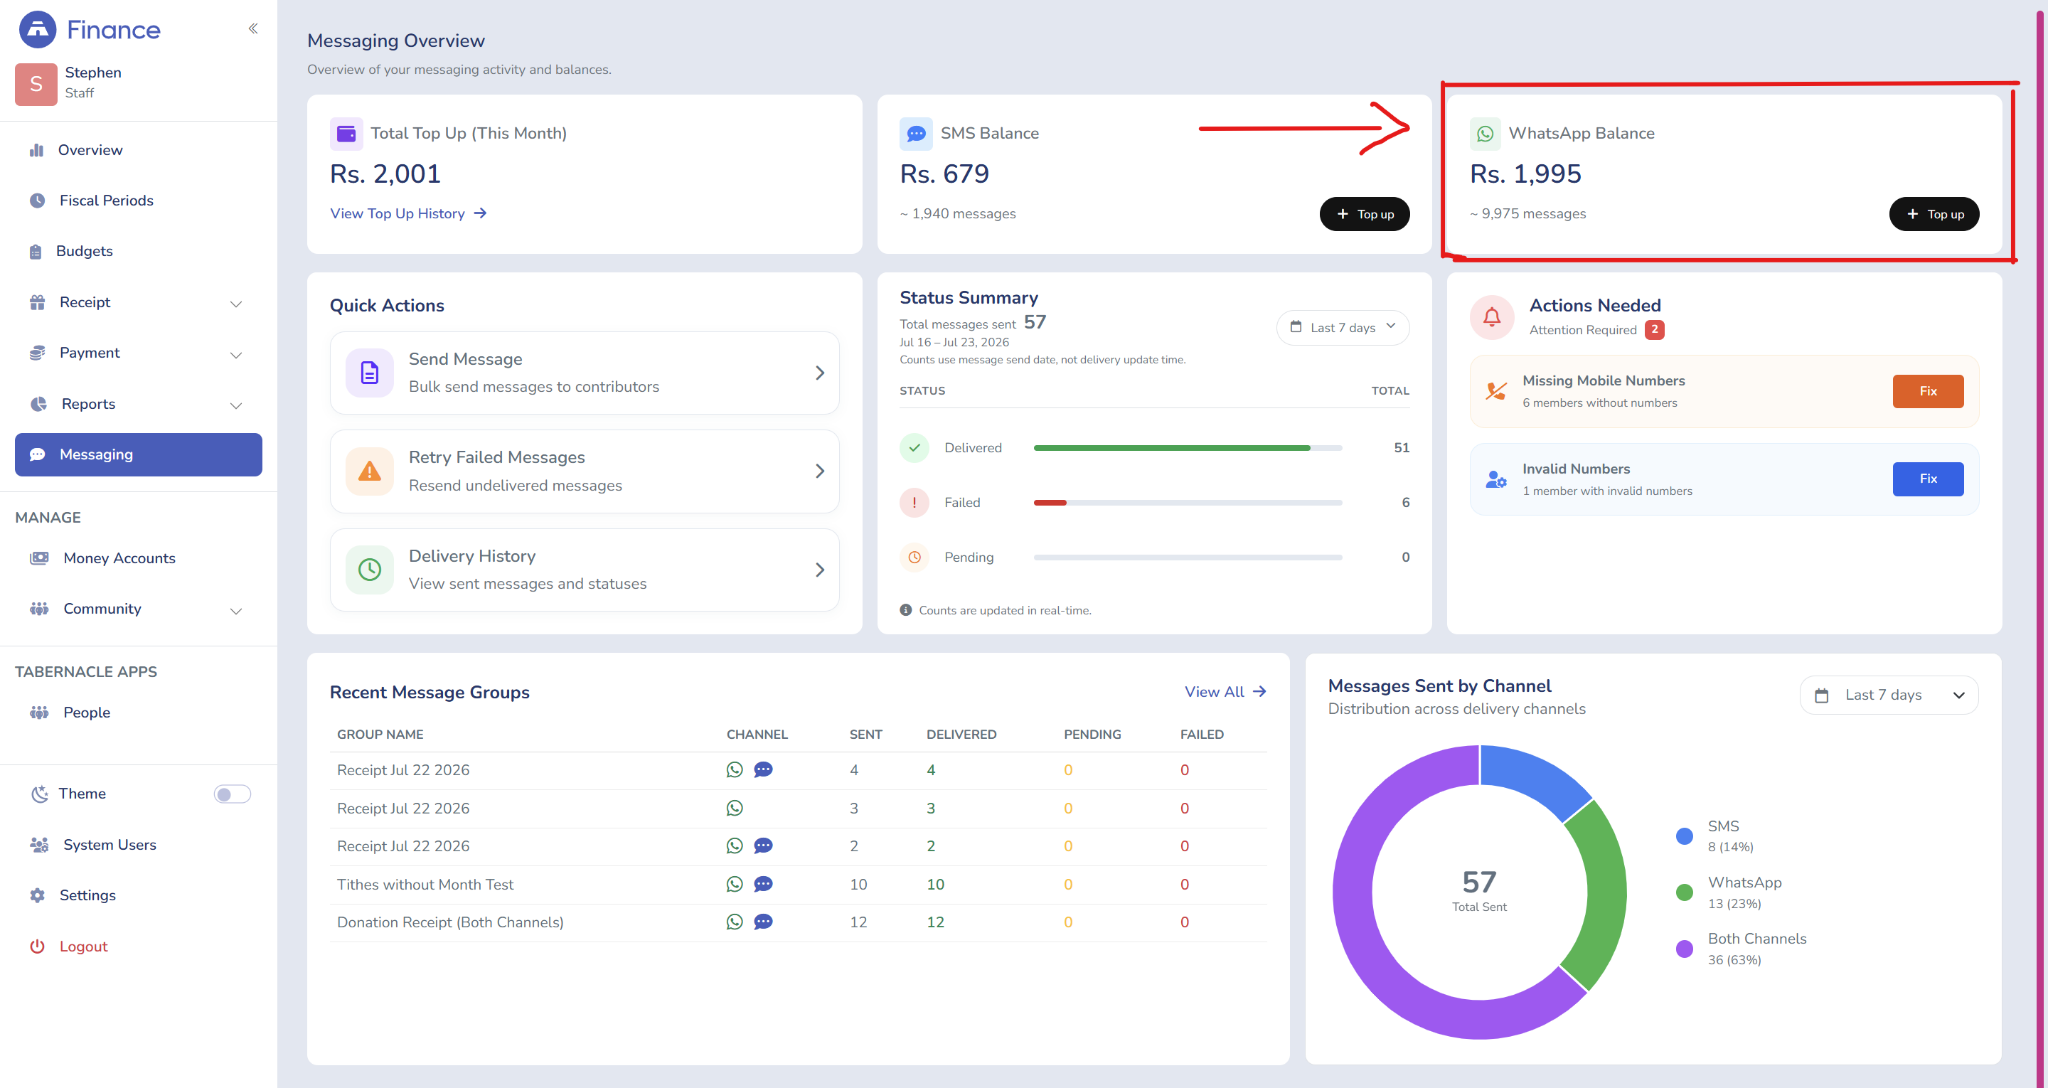The image size is (2048, 1088).
Task: Click the green WhatsApp legend dot
Action: [1685, 892]
